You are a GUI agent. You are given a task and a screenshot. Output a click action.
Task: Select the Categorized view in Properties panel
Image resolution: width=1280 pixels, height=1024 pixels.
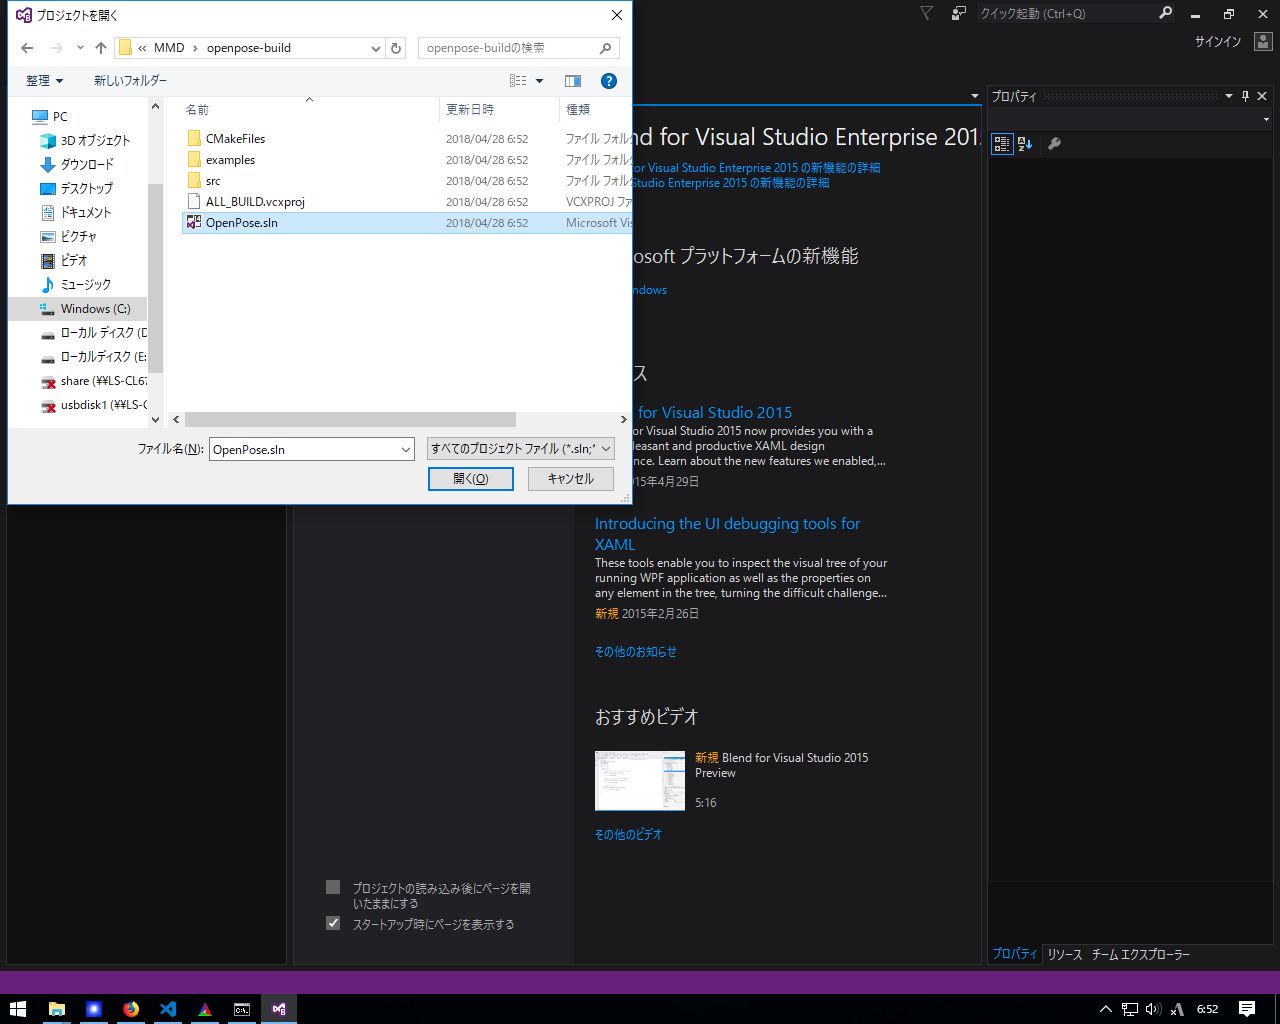1001,143
